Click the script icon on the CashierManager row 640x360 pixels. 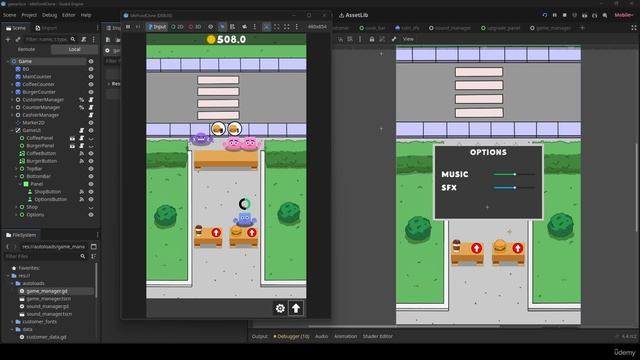pyautogui.click(x=91, y=115)
